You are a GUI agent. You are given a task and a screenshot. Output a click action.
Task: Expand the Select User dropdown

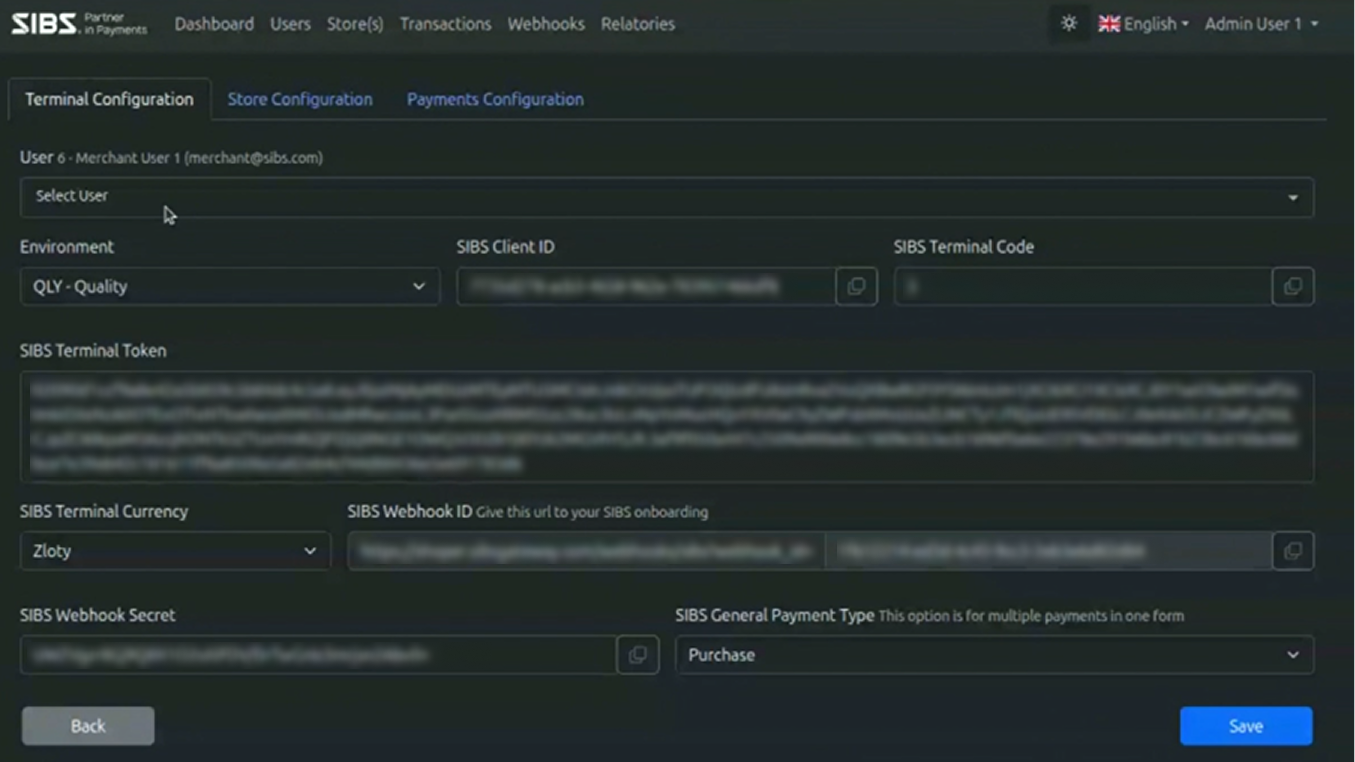[x=667, y=197]
